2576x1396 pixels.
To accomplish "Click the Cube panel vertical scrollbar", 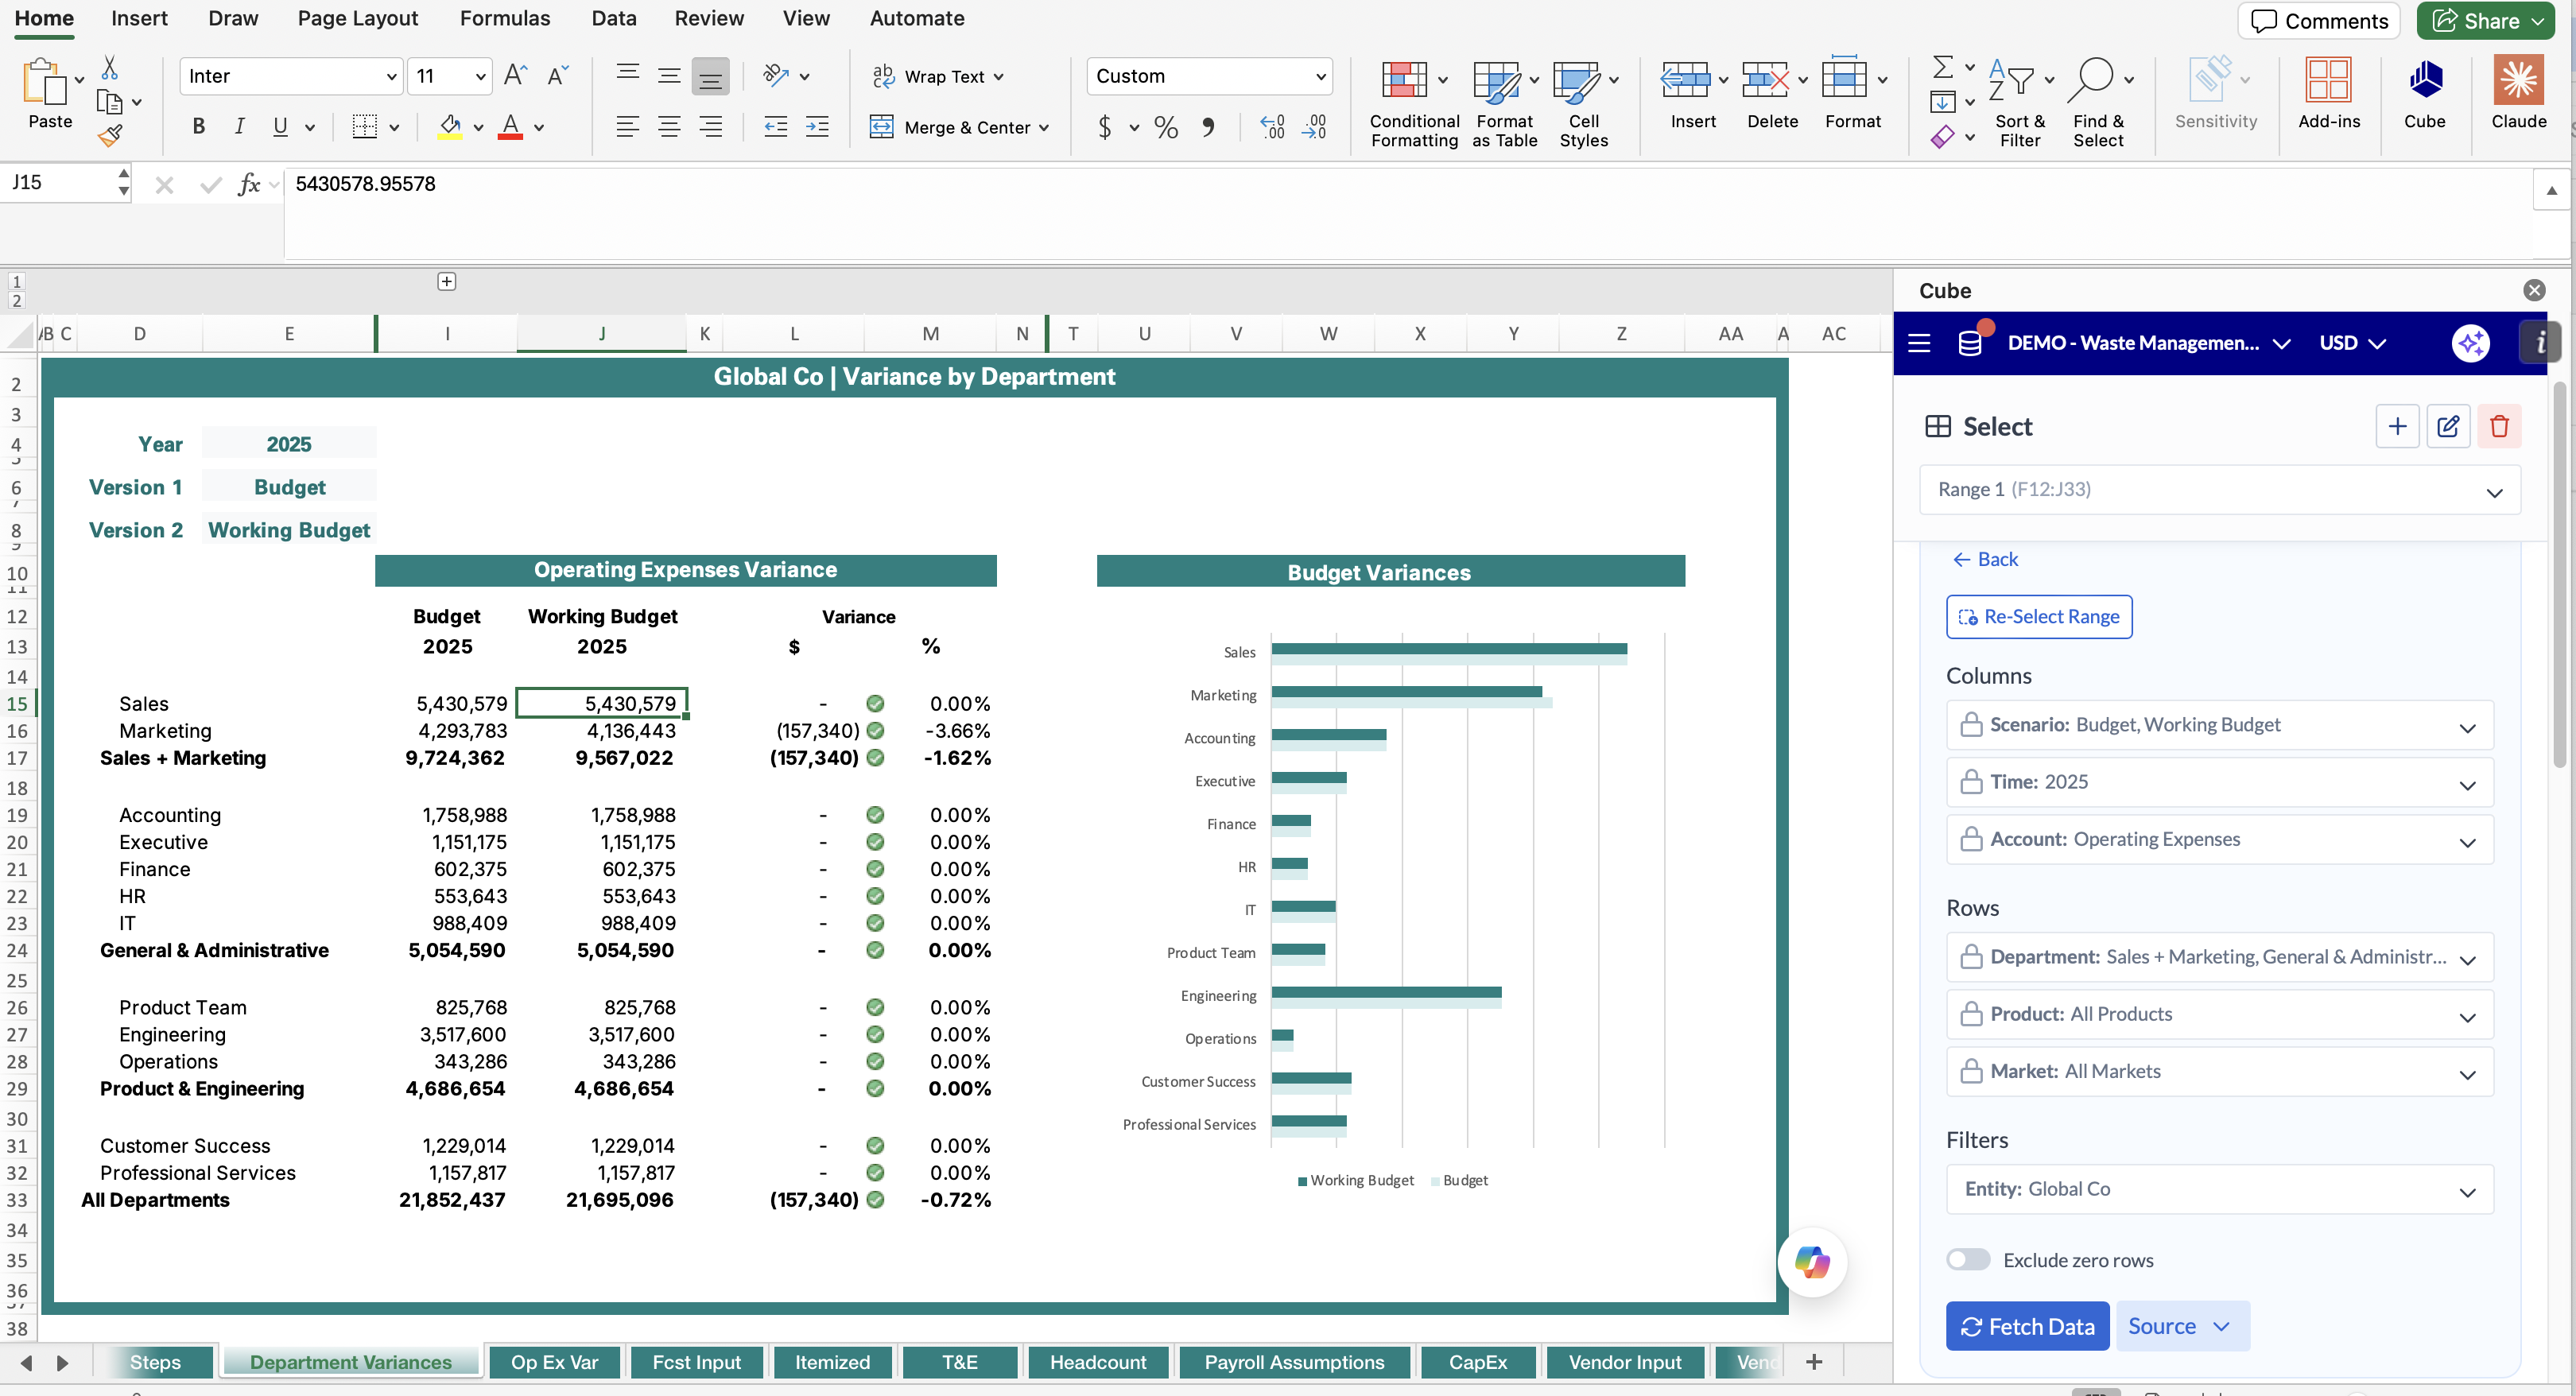I will click(x=2559, y=575).
